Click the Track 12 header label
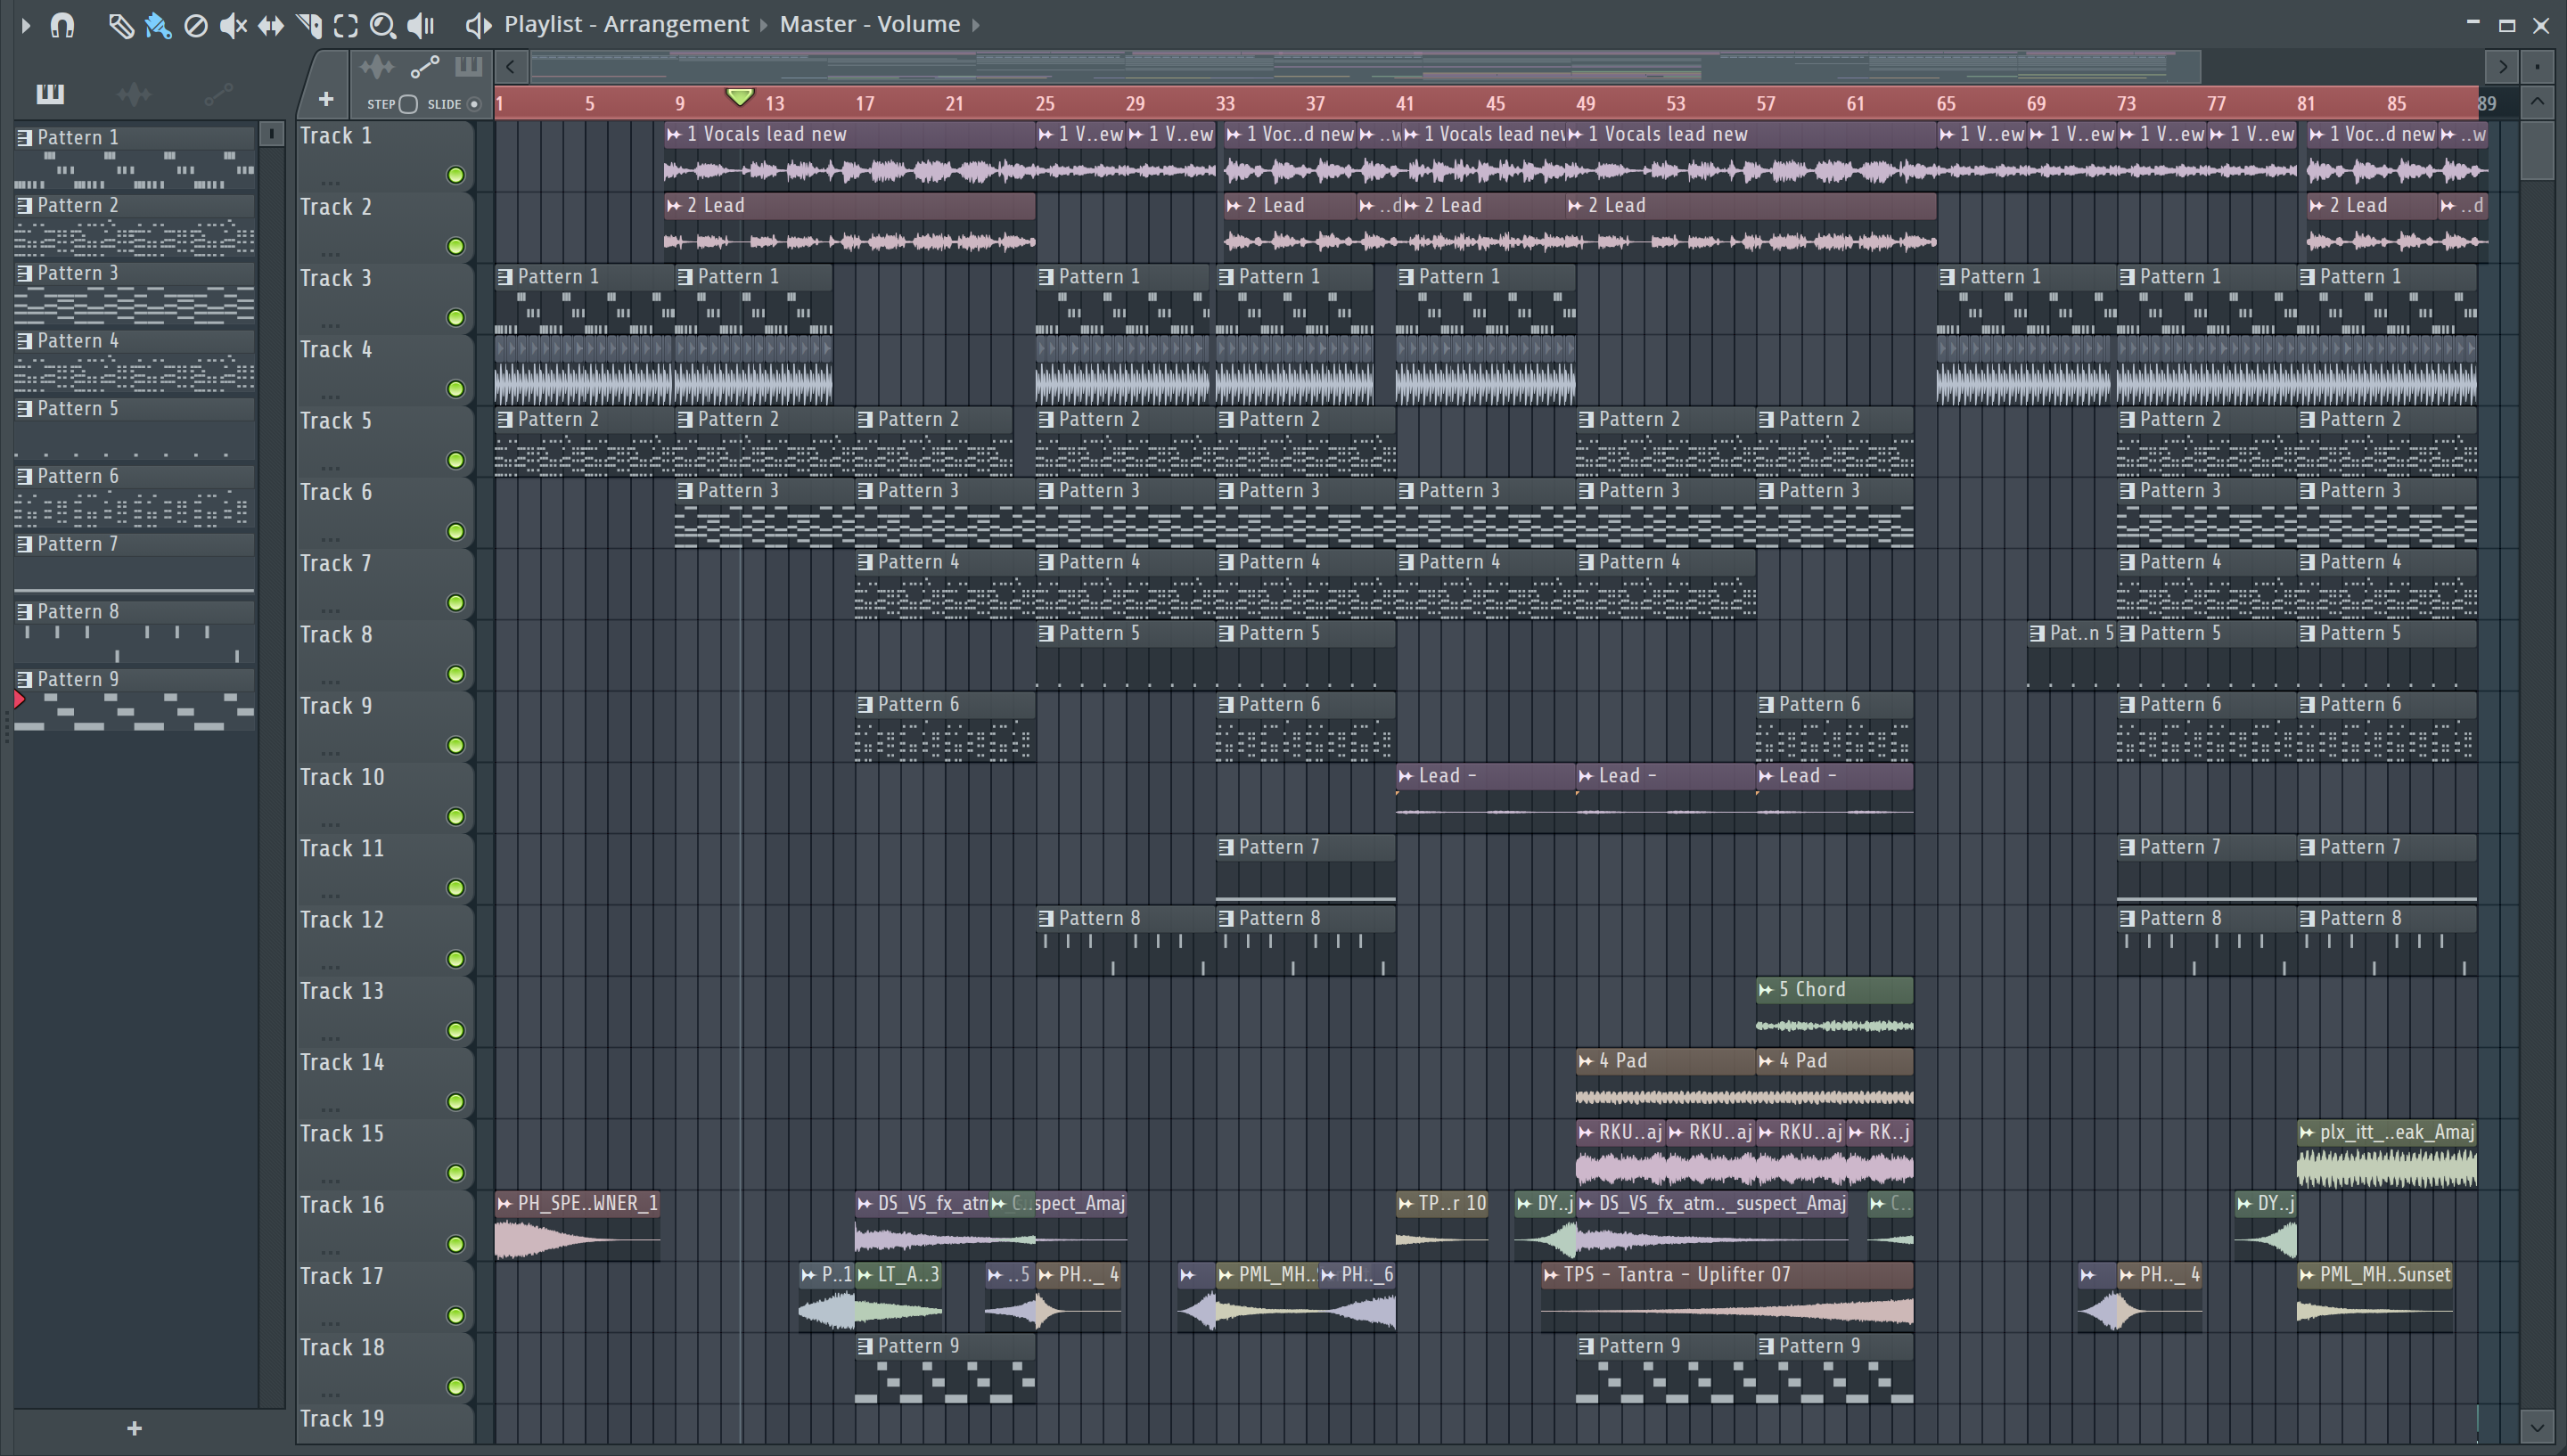This screenshot has height=1456, width=2567. tap(342, 920)
